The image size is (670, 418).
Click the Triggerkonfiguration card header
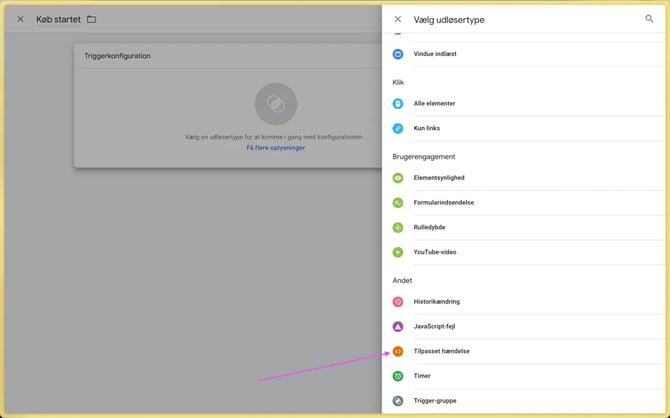(x=118, y=56)
